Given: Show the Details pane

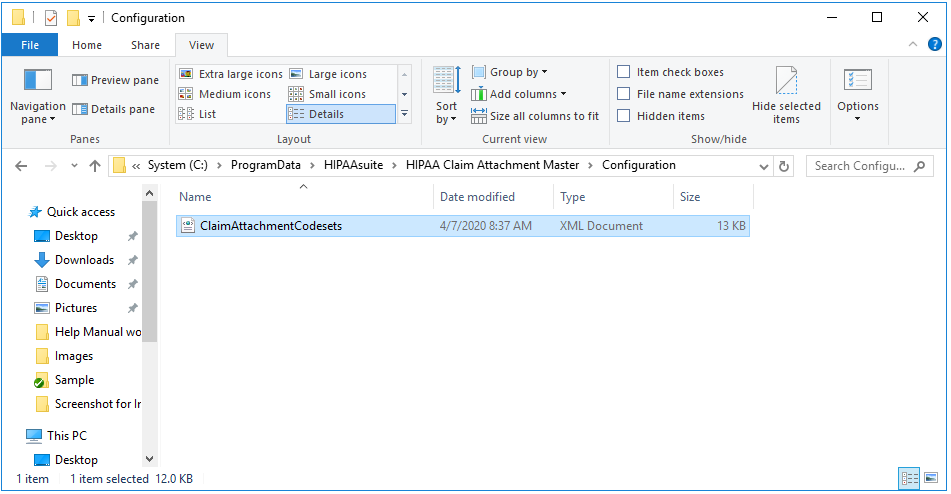Looking at the screenshot, I should [115, 109].
